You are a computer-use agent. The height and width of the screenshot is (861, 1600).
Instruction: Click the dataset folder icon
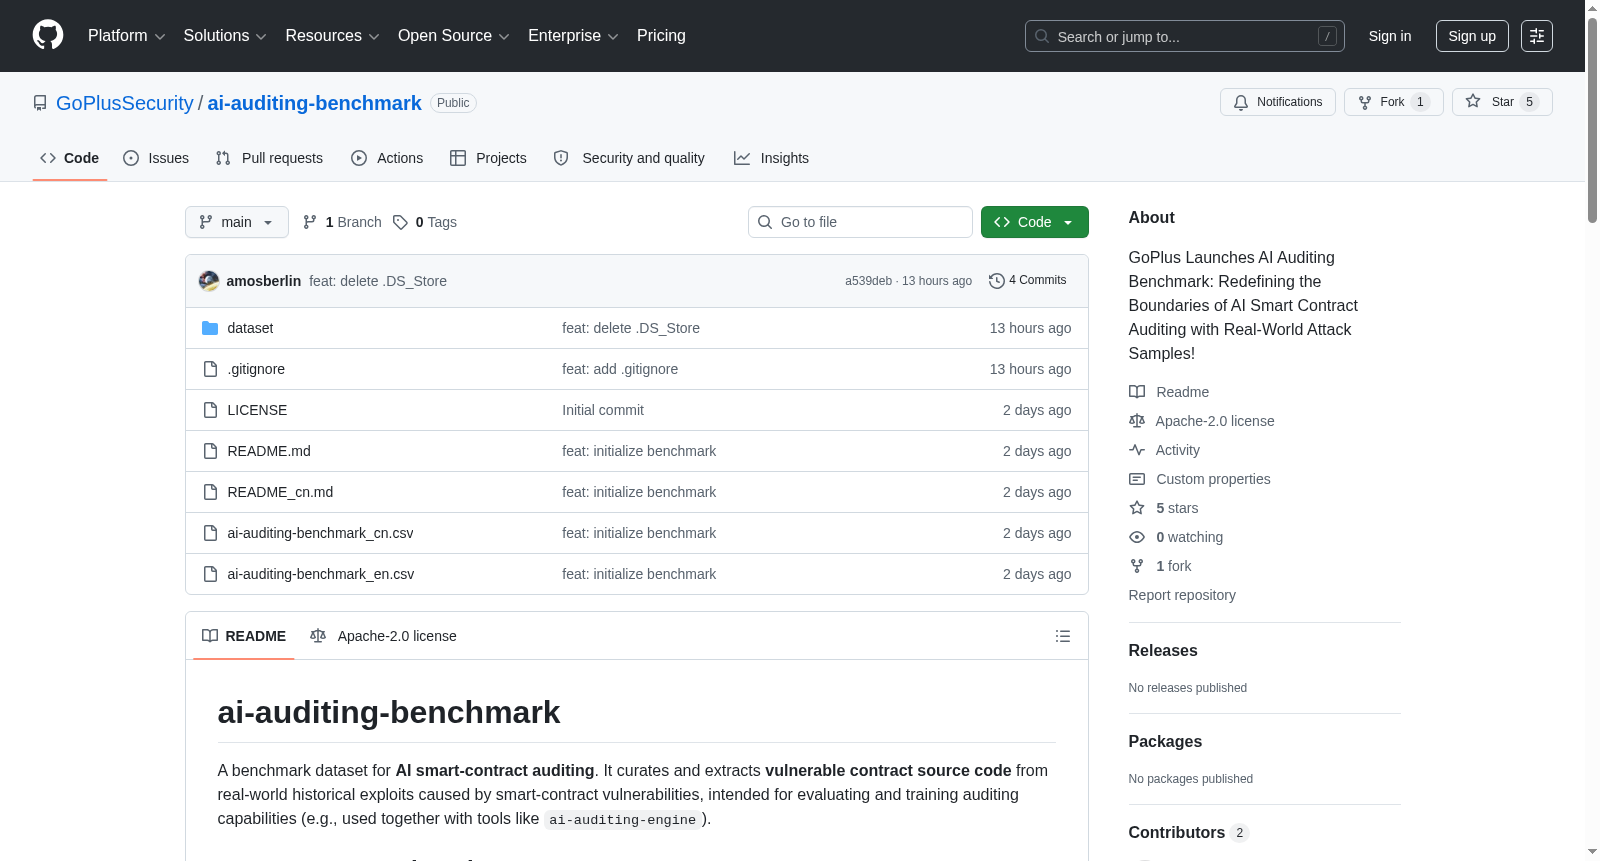coord(210,328)
